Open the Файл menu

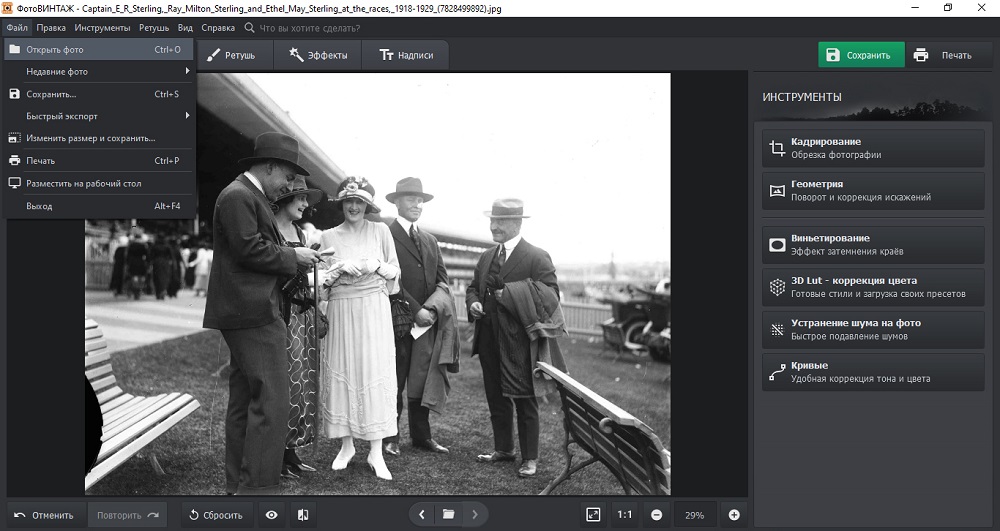[17, 28]
